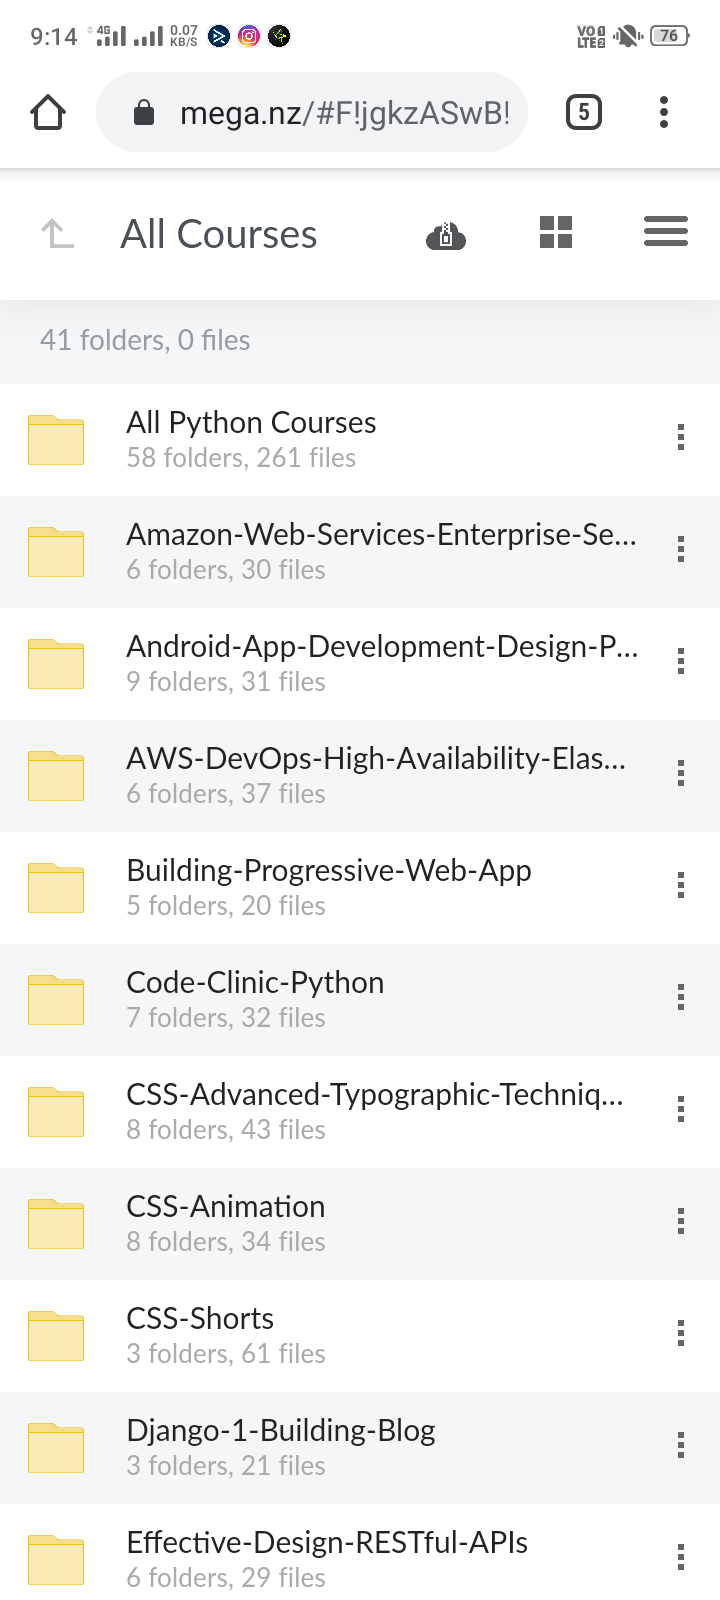Viewport: 720px width, 1600px height.
Task: Open the Chrome three-dot overflow menu
Action: [x=664, y=112]
